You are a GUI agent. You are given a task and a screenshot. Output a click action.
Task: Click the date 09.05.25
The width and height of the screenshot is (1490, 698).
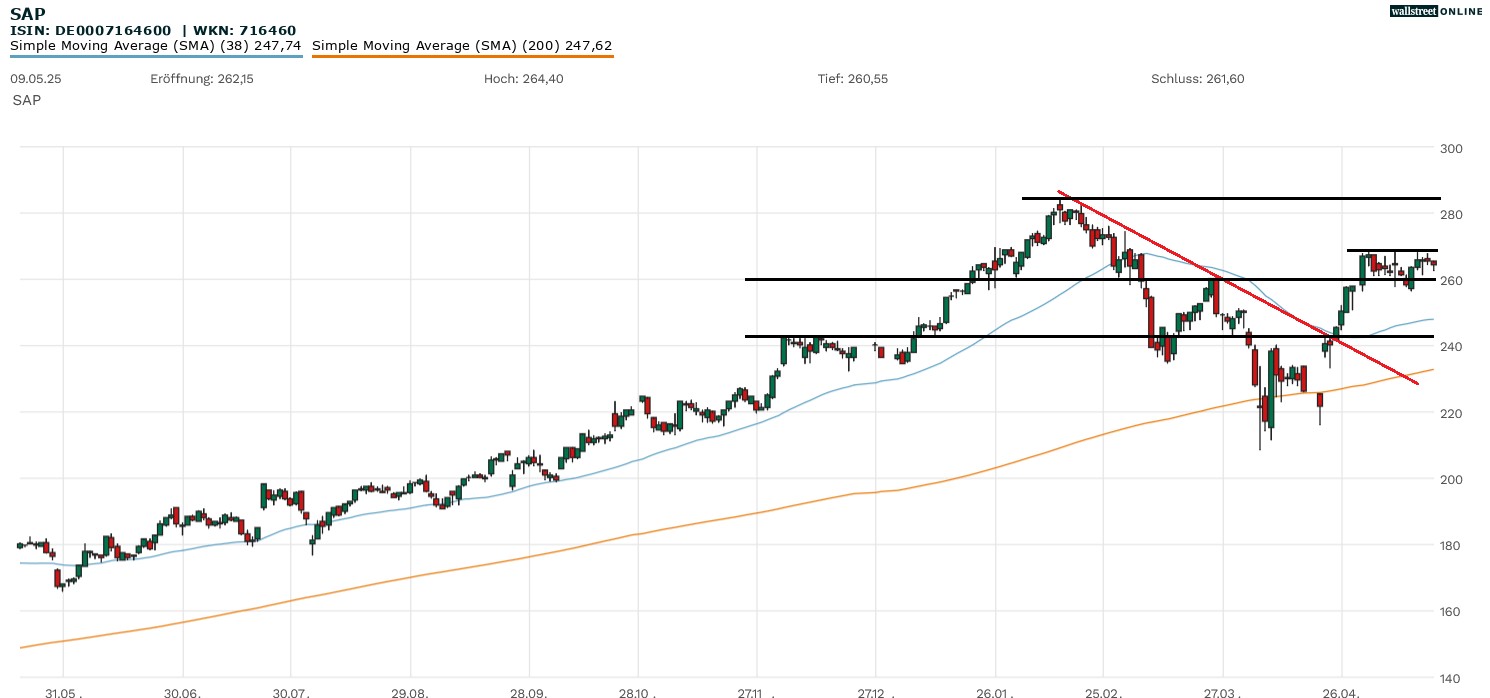[x=36, y=79]
